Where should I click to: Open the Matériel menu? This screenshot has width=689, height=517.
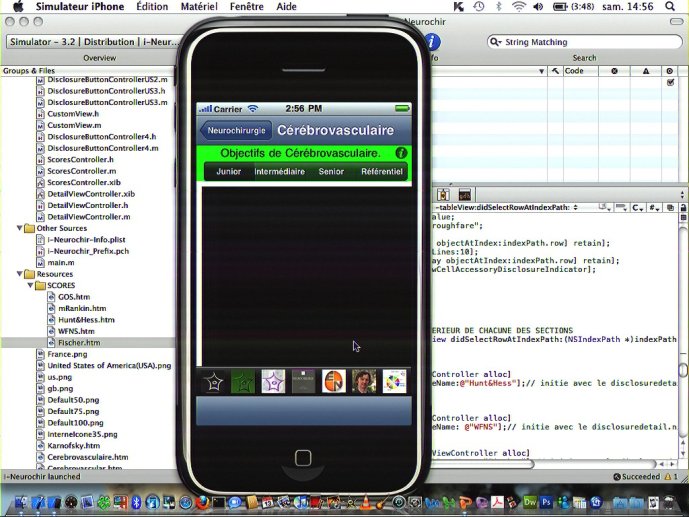pyautogui.click(x=199, y=7)
